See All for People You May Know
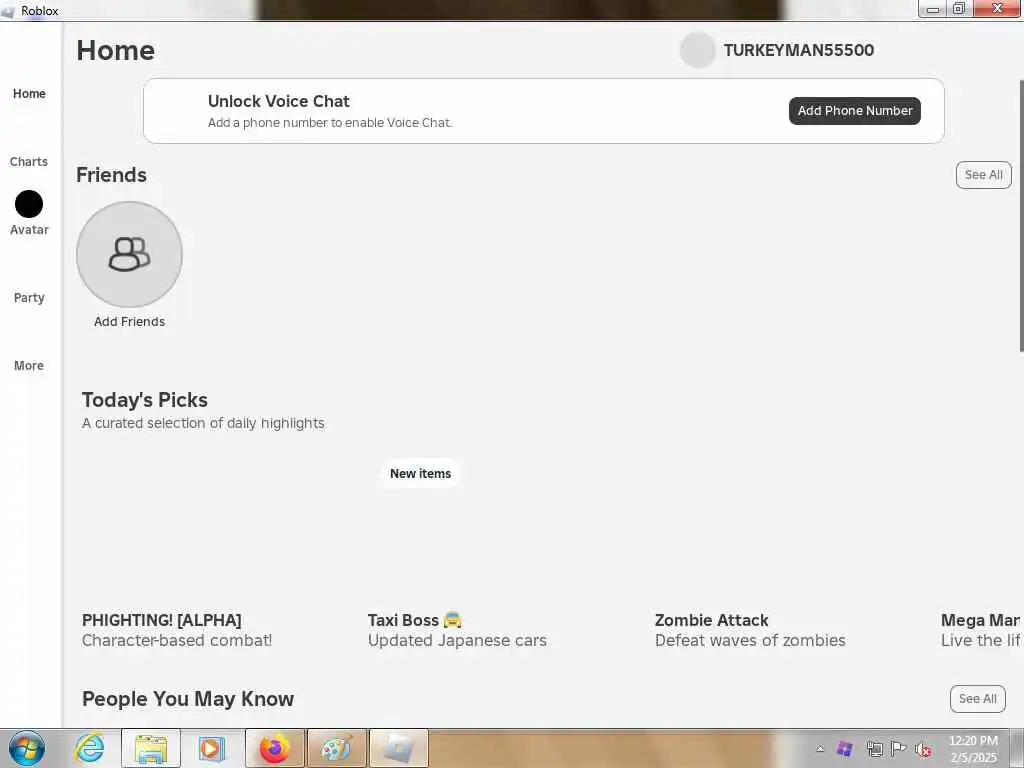This screenshot has width=1024, height=768. 978,699
